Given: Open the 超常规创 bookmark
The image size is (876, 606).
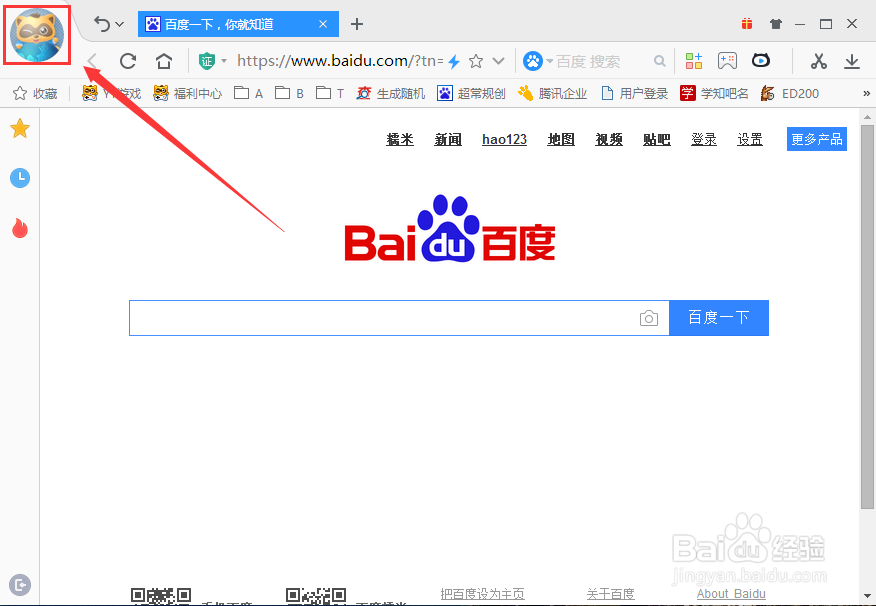Looking at the screenshot, I should point(472,93).
